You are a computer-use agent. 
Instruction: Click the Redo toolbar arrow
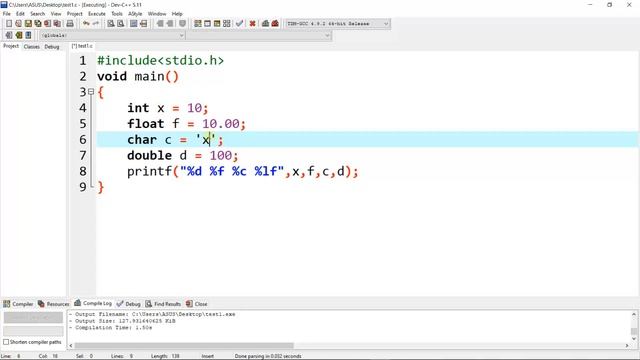point(96,24)
